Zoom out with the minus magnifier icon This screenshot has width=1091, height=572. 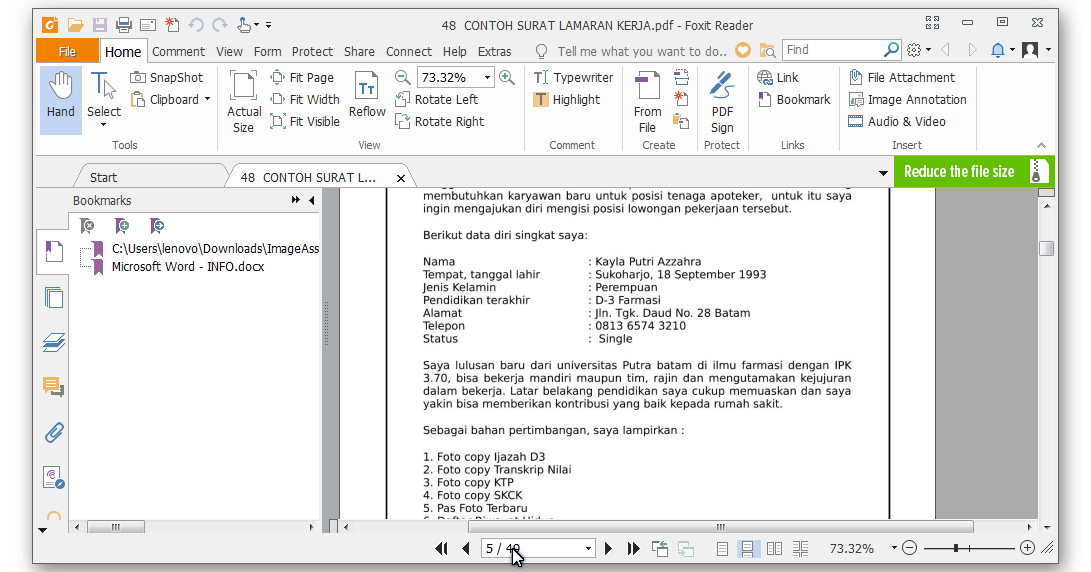pos(402,77)
